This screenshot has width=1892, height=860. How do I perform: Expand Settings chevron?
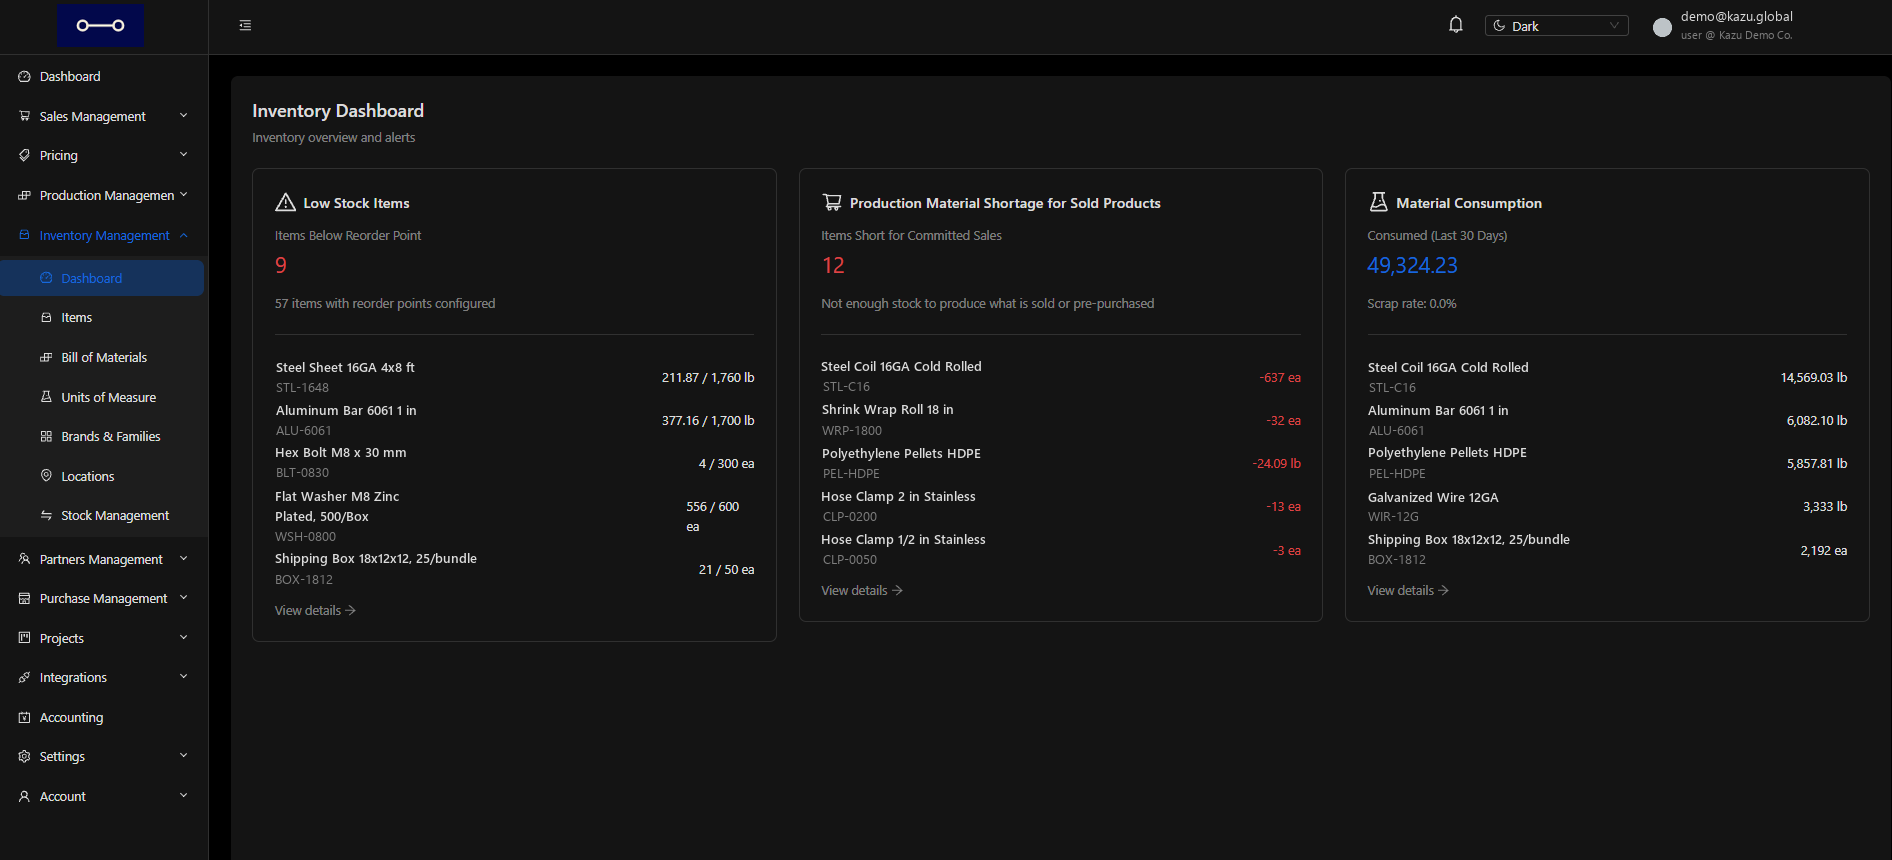click(x=184, y=756)
